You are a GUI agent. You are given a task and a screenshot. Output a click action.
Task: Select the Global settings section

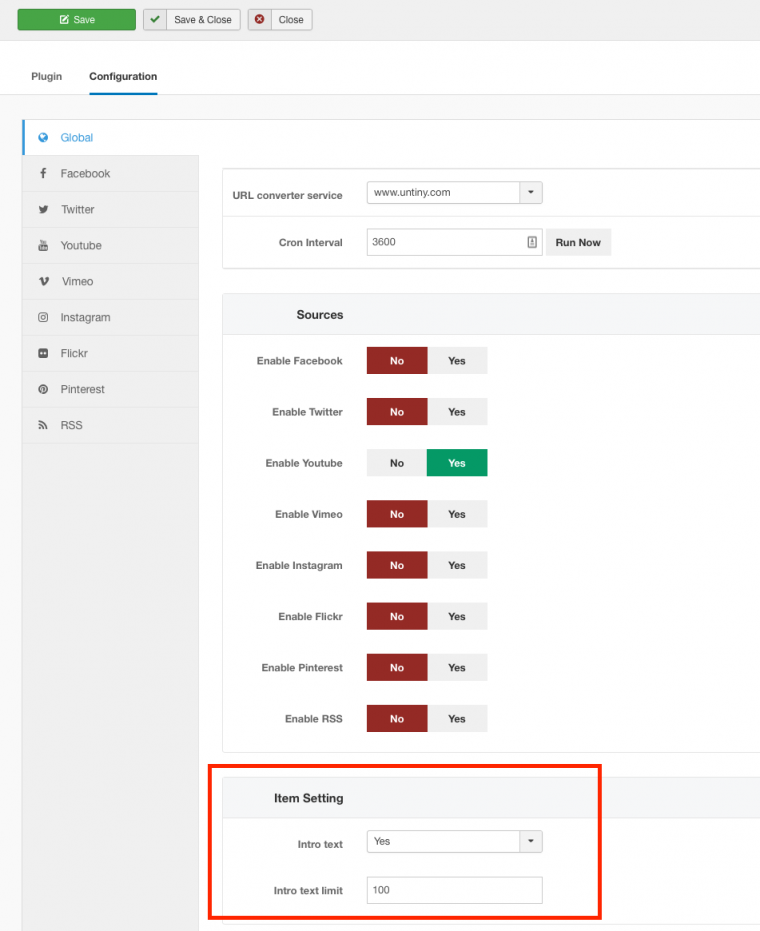[110, 138]
